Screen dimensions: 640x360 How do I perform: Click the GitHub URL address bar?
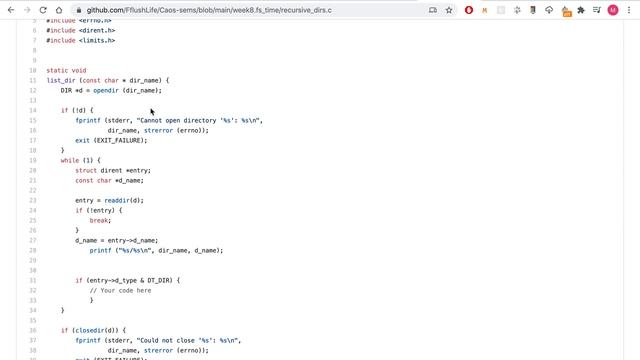pos(209,10)
